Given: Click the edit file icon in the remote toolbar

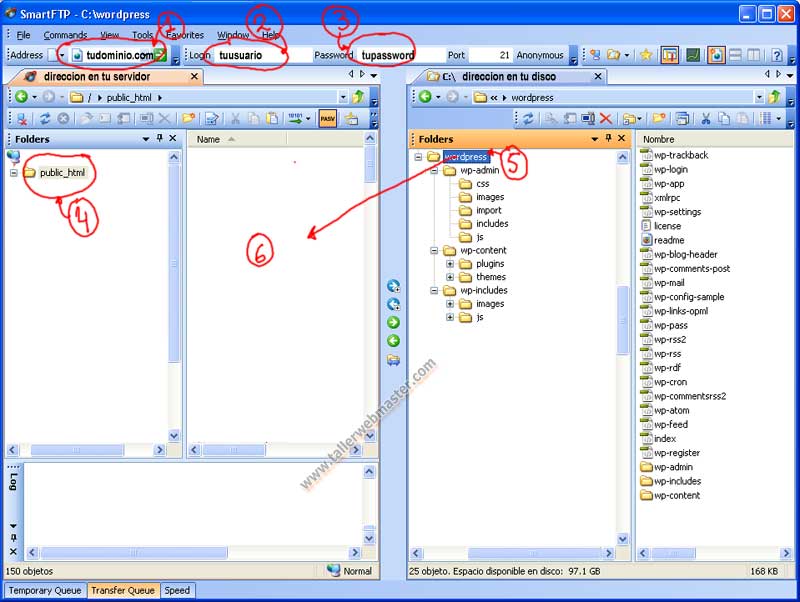Looking at the screenshot, I should (212, 119).
